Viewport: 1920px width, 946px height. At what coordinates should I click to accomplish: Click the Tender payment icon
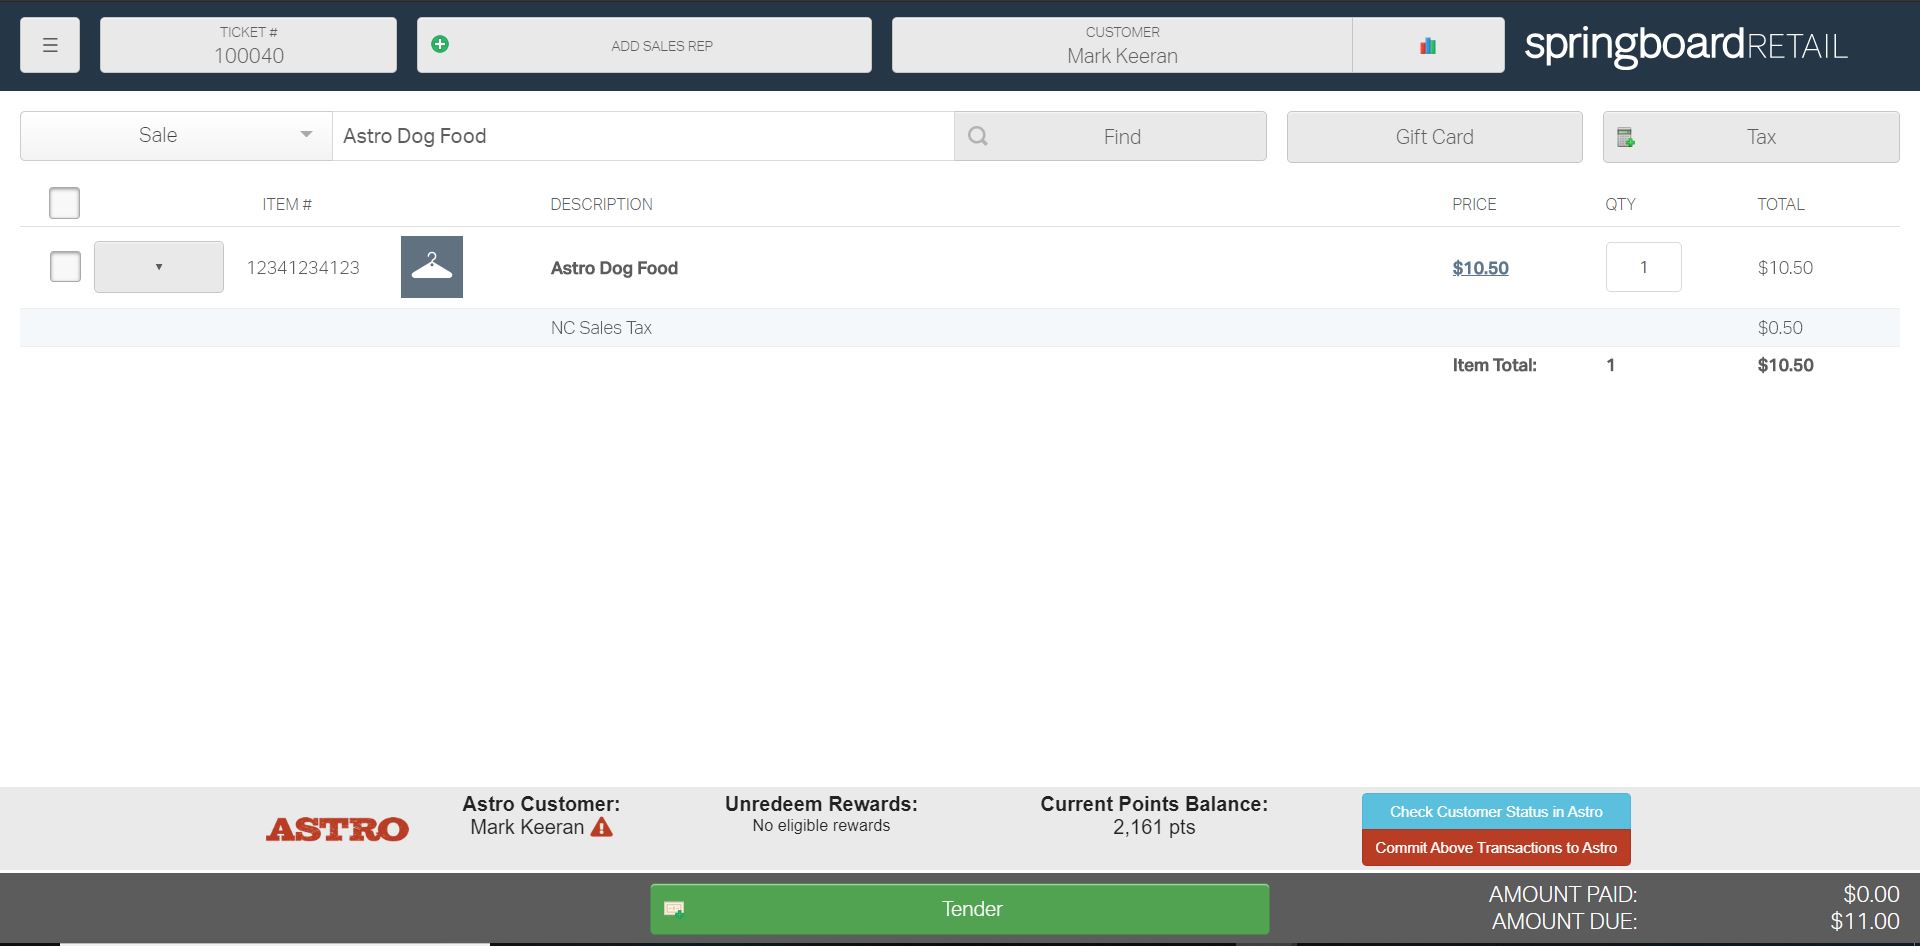tap(674, 908)
